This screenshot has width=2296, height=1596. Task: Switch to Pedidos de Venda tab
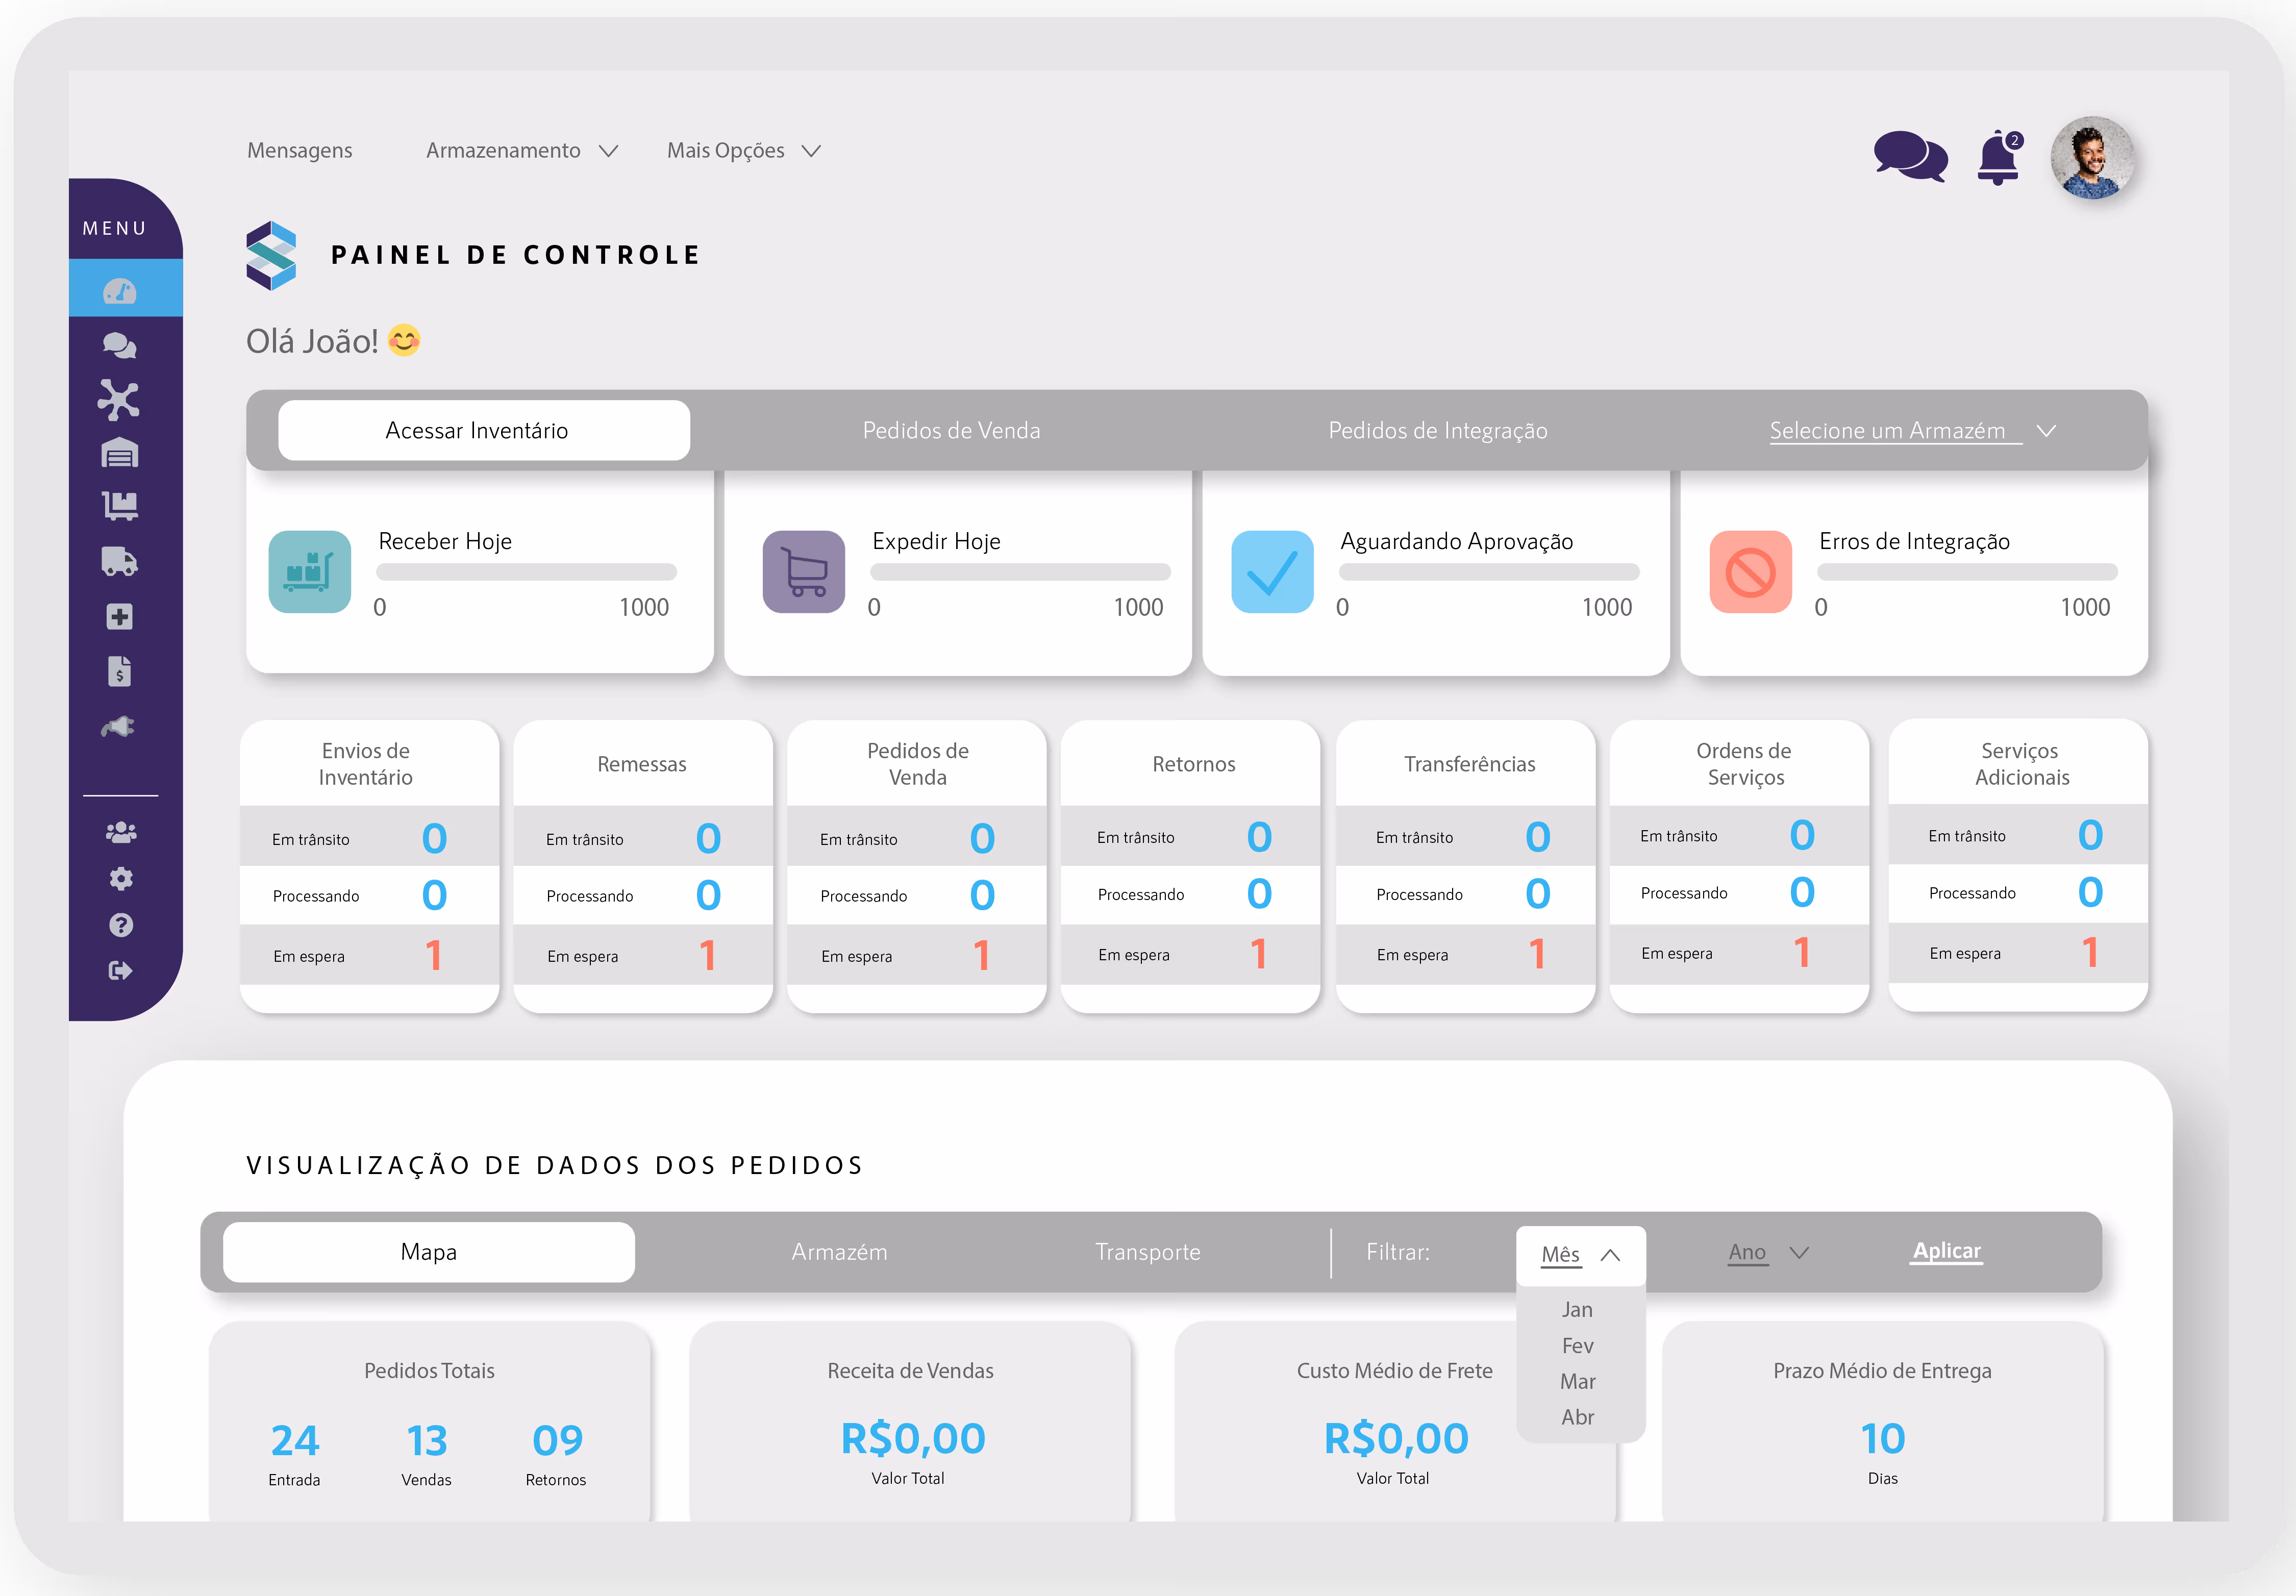pos(951,431)
